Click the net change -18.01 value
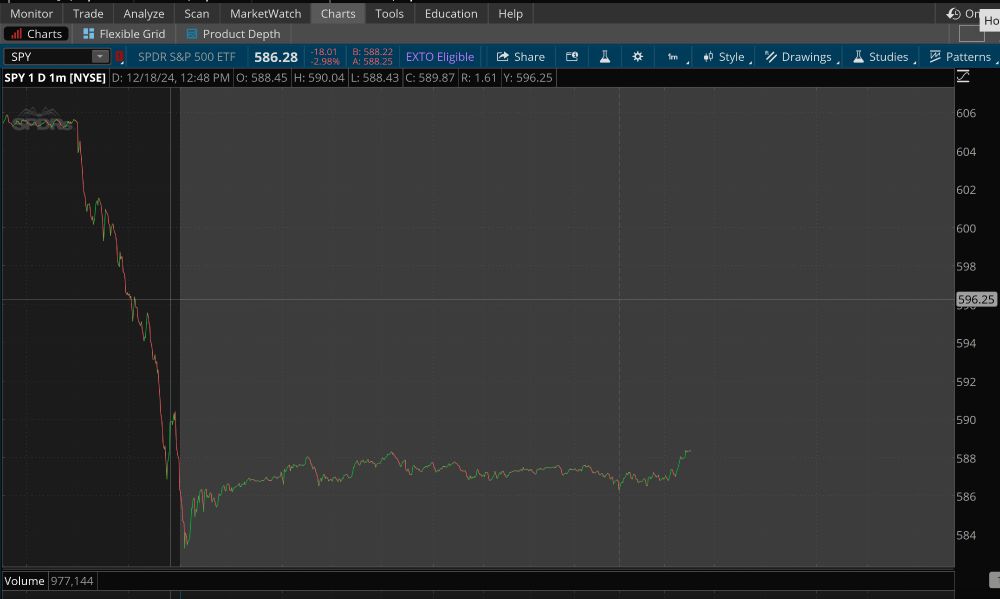Viewport: 1000px width, 599px height. [324, 52]
